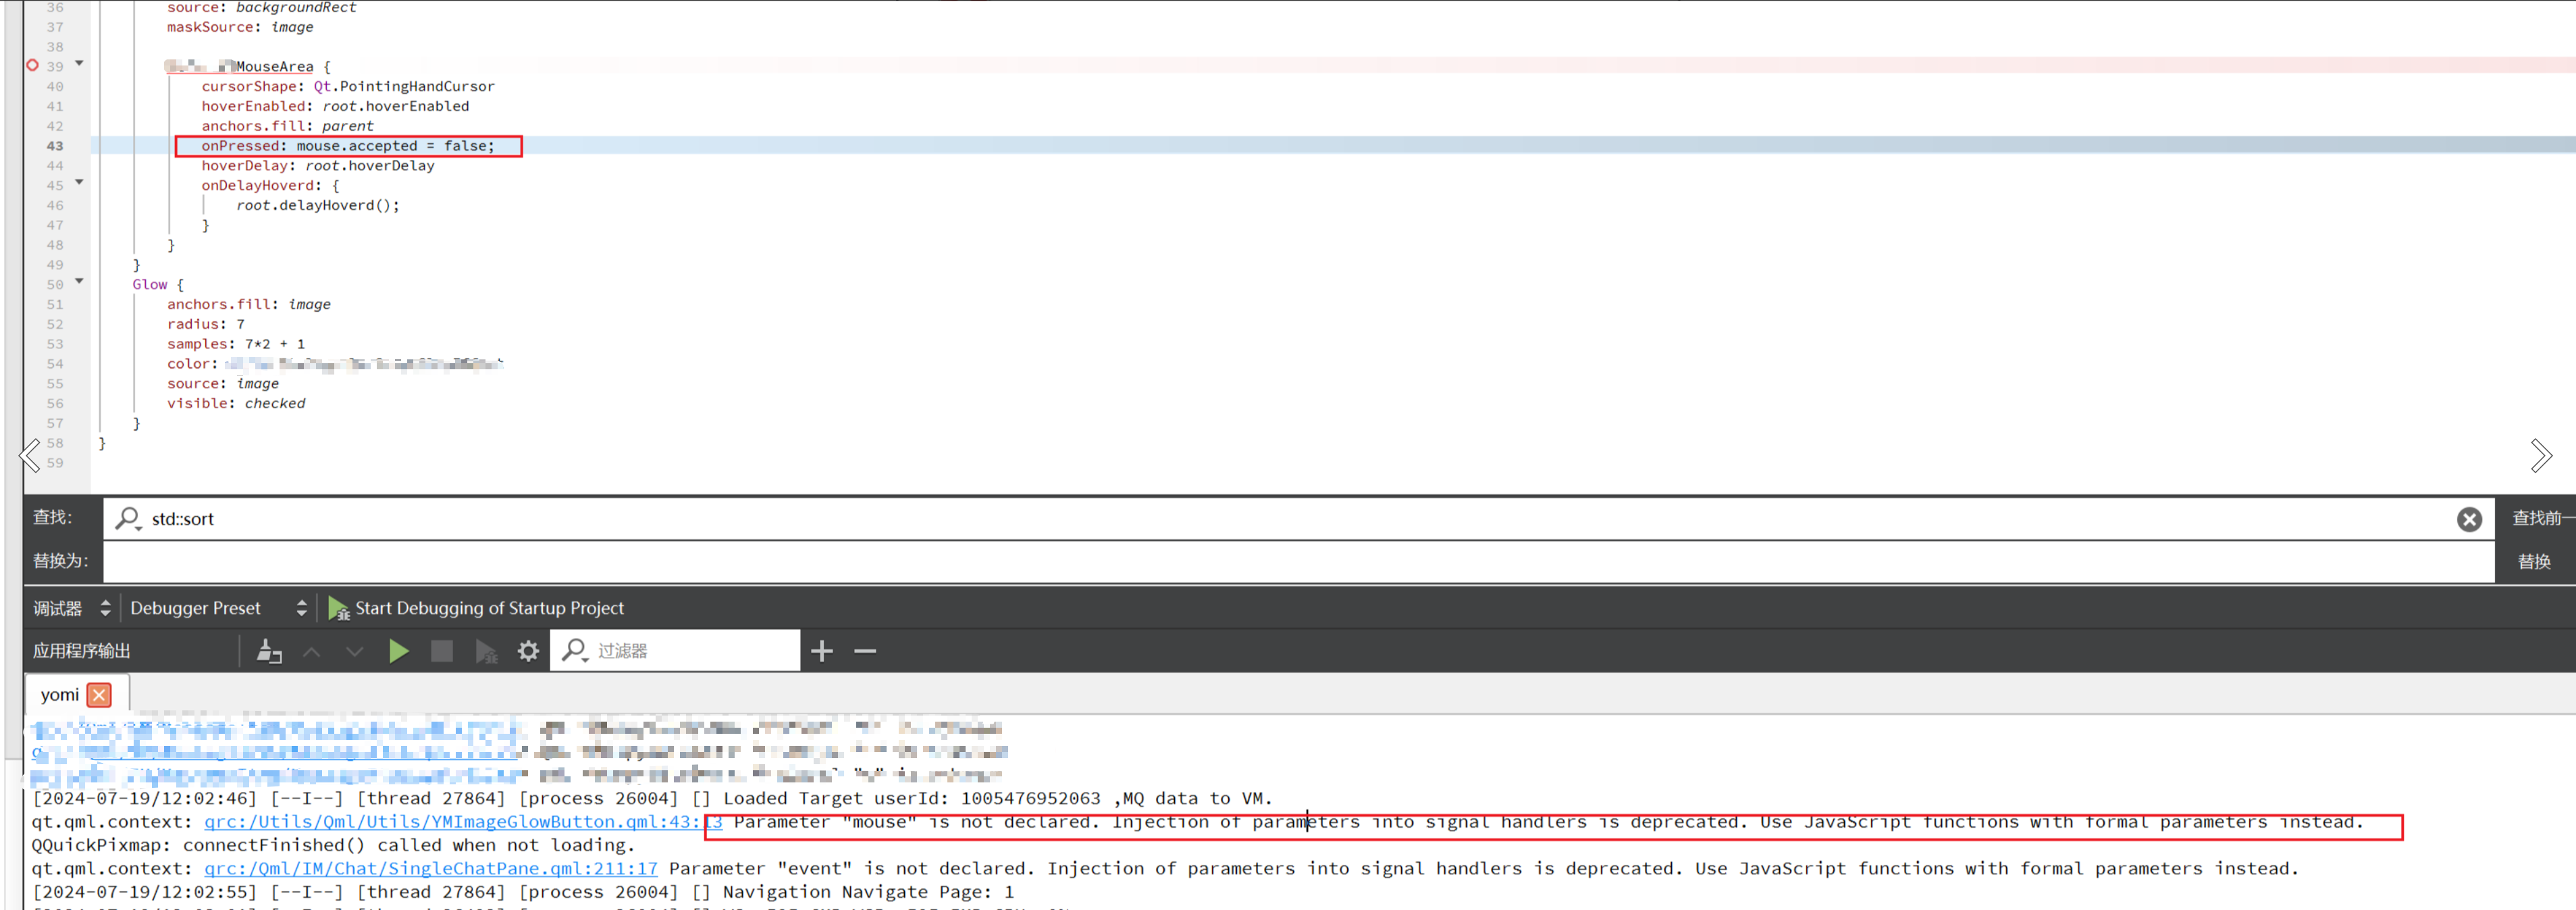The height and width of the screenshot is (910, 2576).
Task: Click the find field containing std::sort
Action: [x=1298, y=519]
